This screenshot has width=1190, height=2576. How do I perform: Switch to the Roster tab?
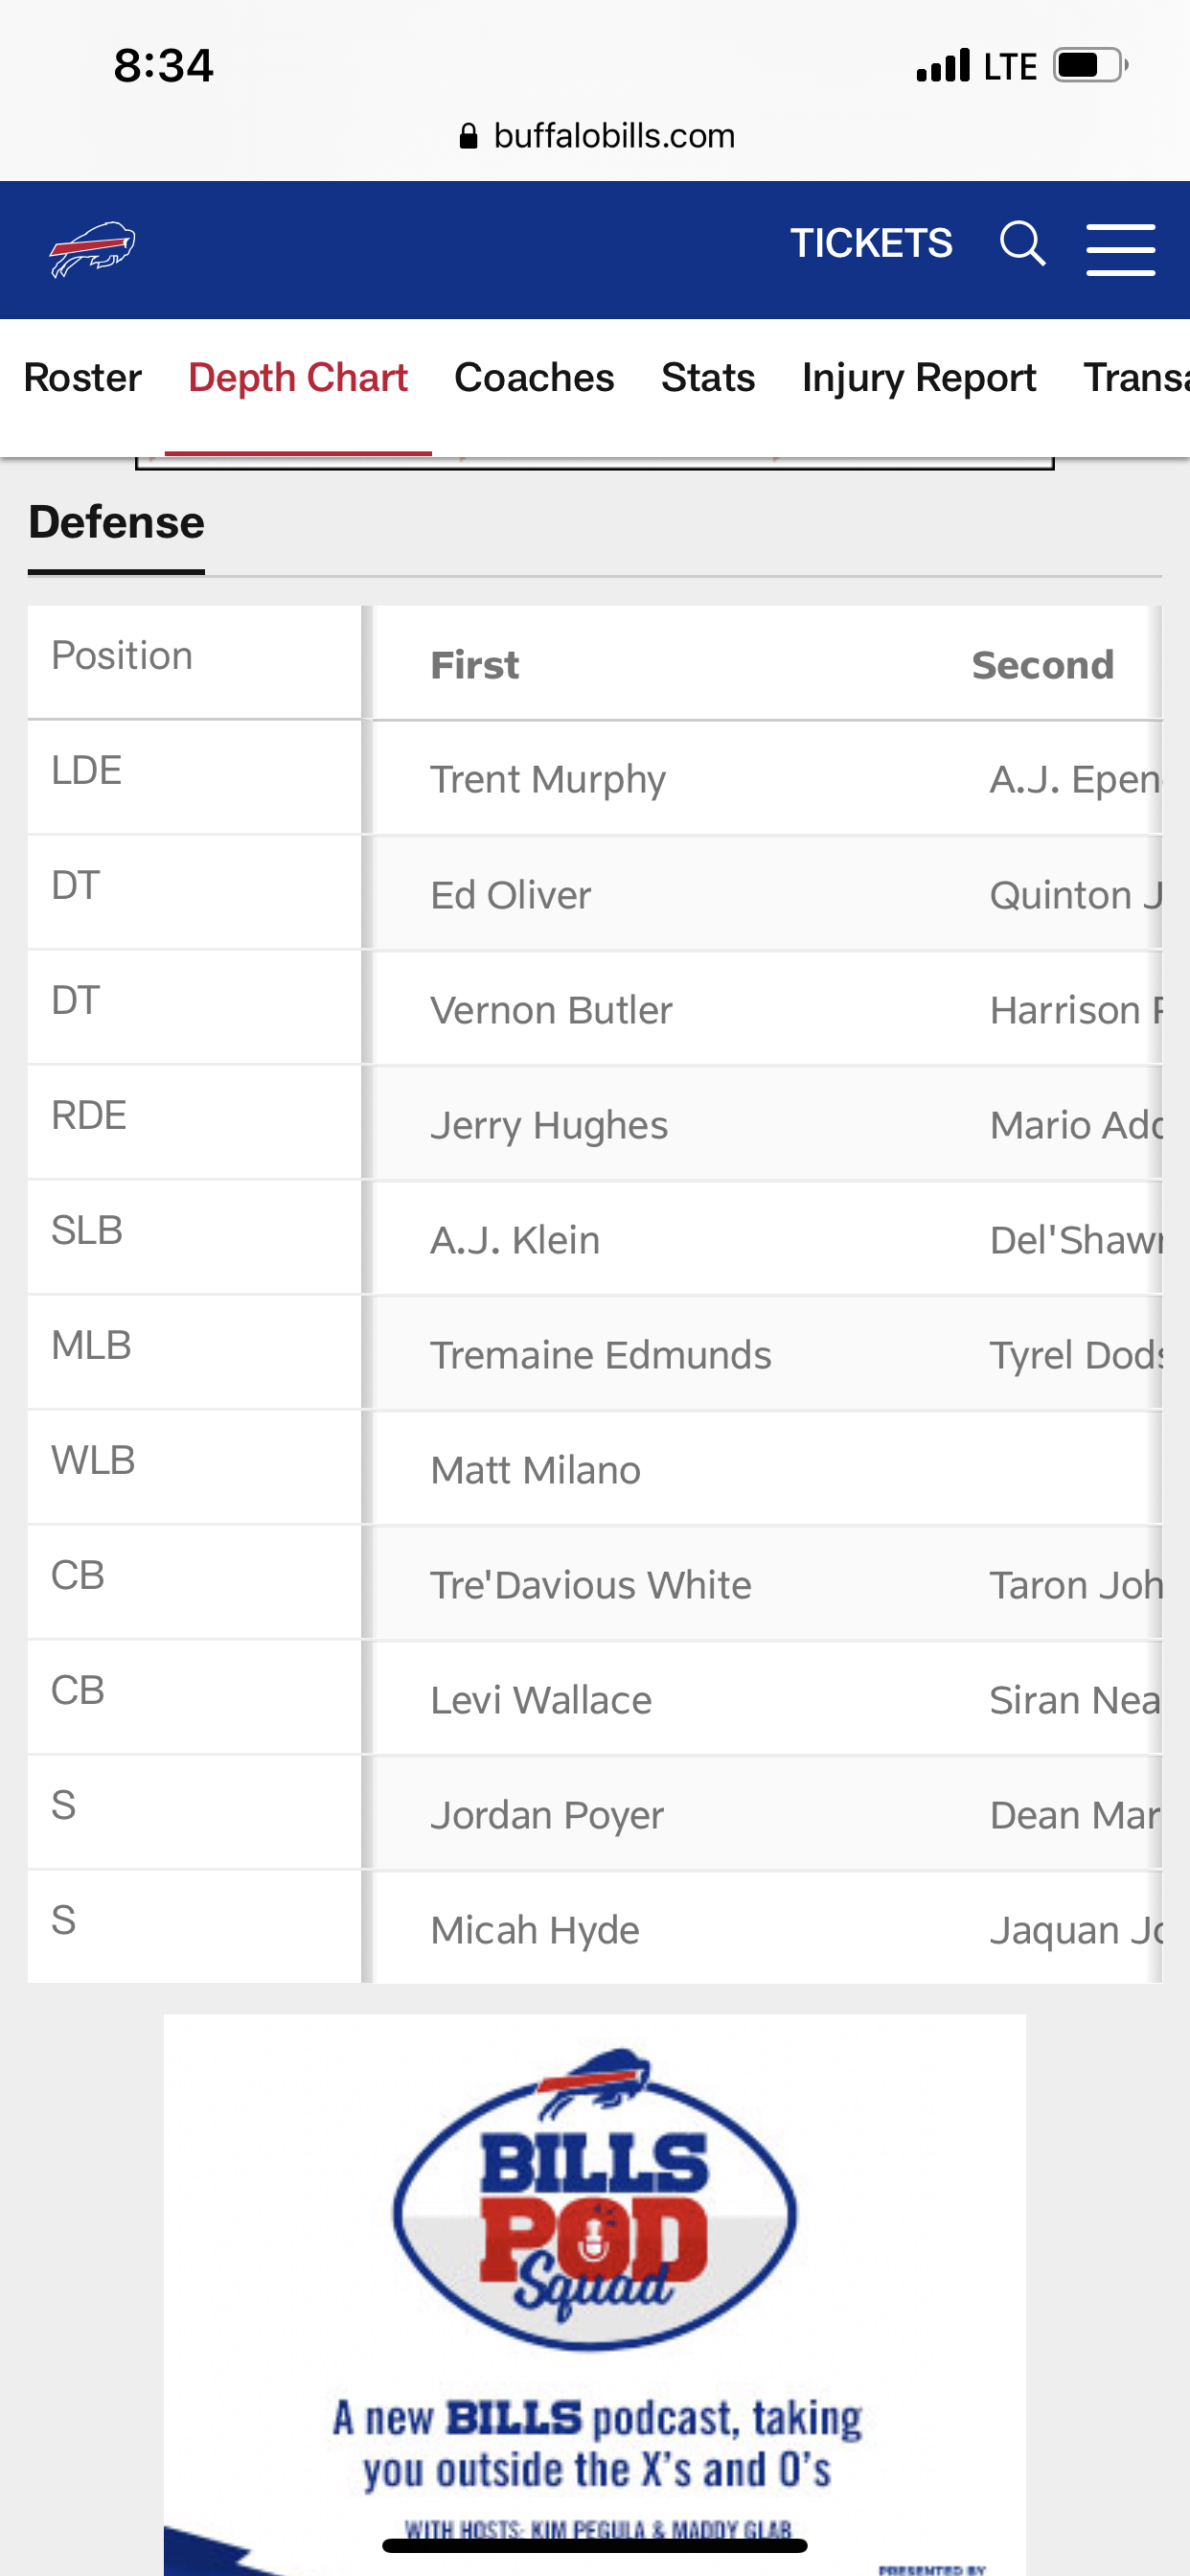pos(83,378)
